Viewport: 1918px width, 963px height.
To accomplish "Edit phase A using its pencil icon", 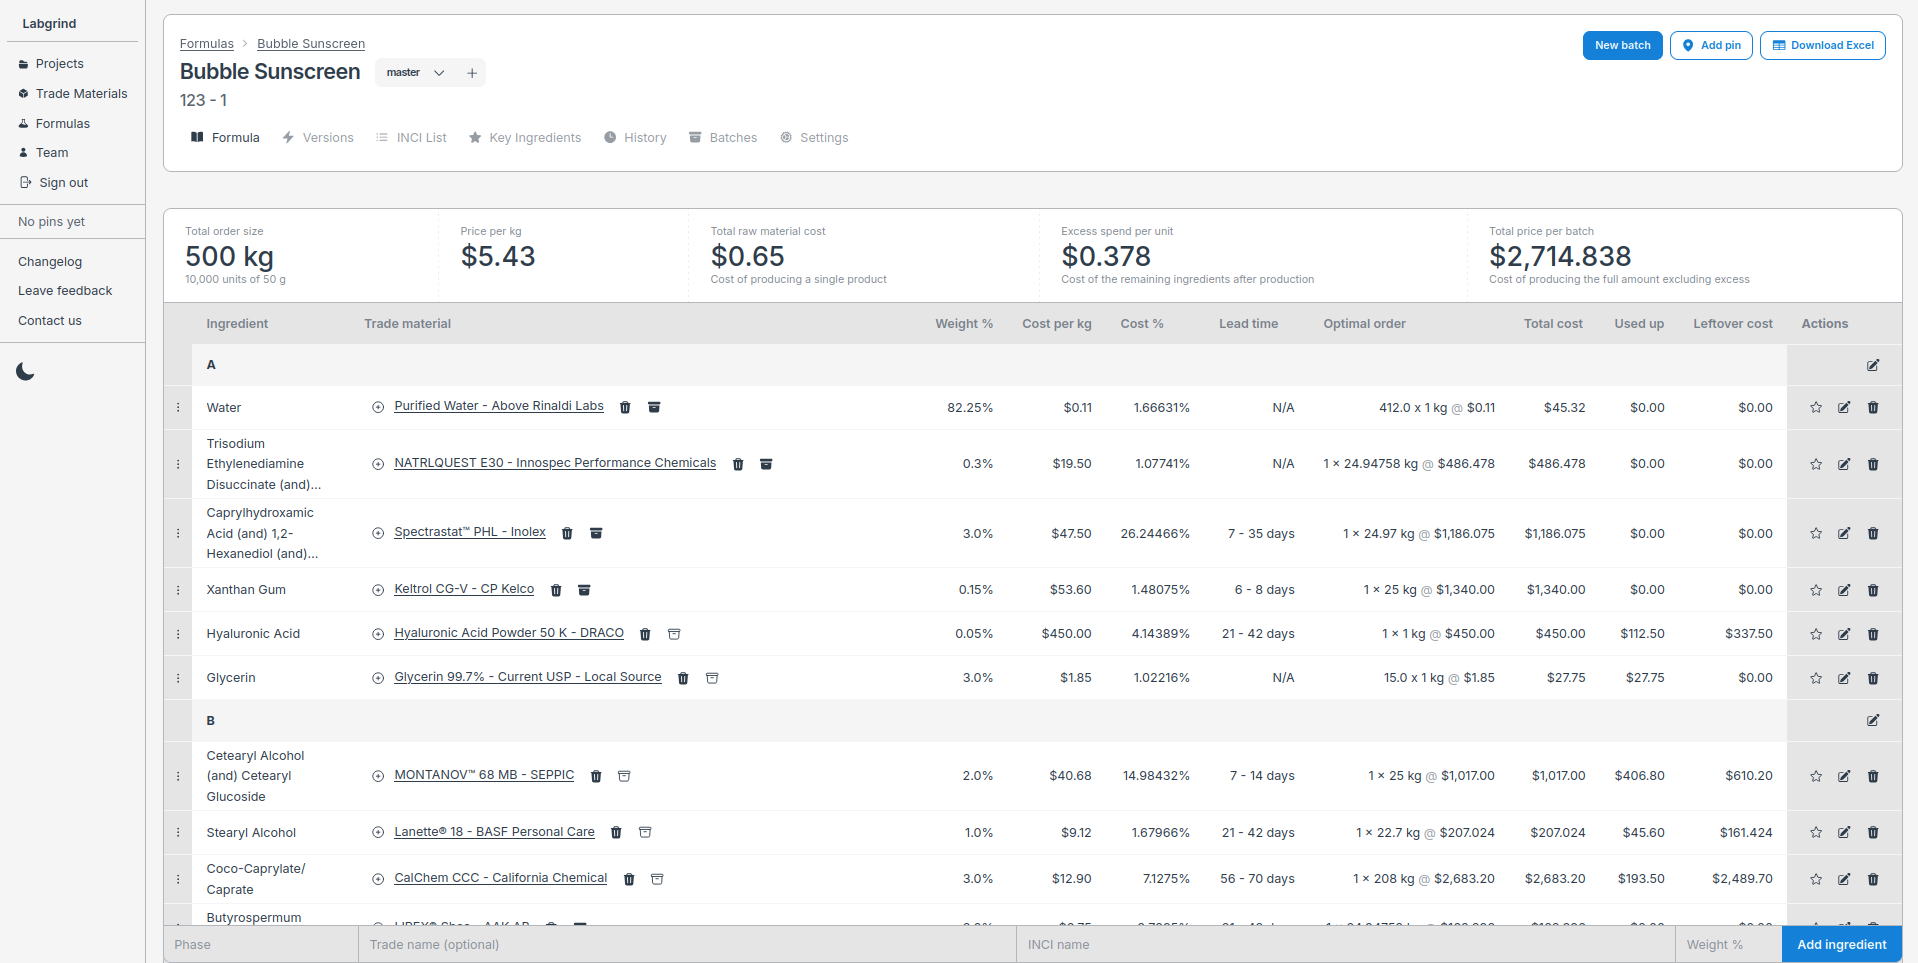I will point(1873,366).
